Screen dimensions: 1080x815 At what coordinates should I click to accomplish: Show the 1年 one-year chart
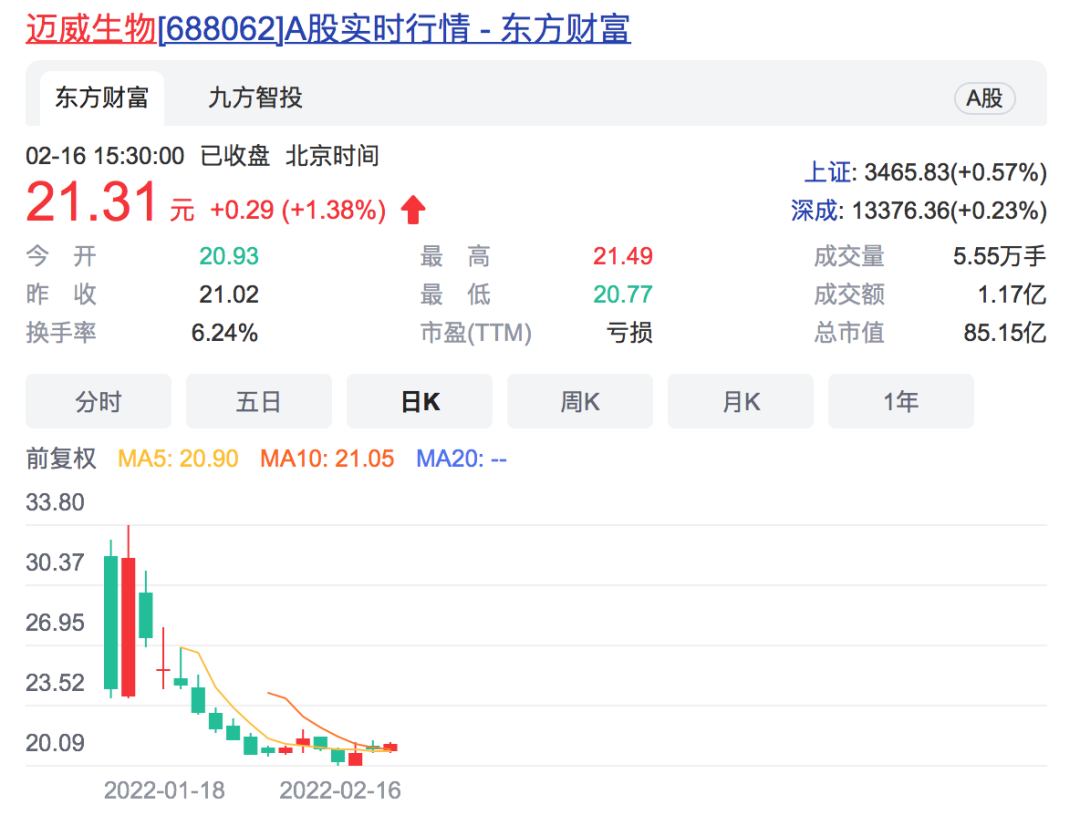point(900,402)
